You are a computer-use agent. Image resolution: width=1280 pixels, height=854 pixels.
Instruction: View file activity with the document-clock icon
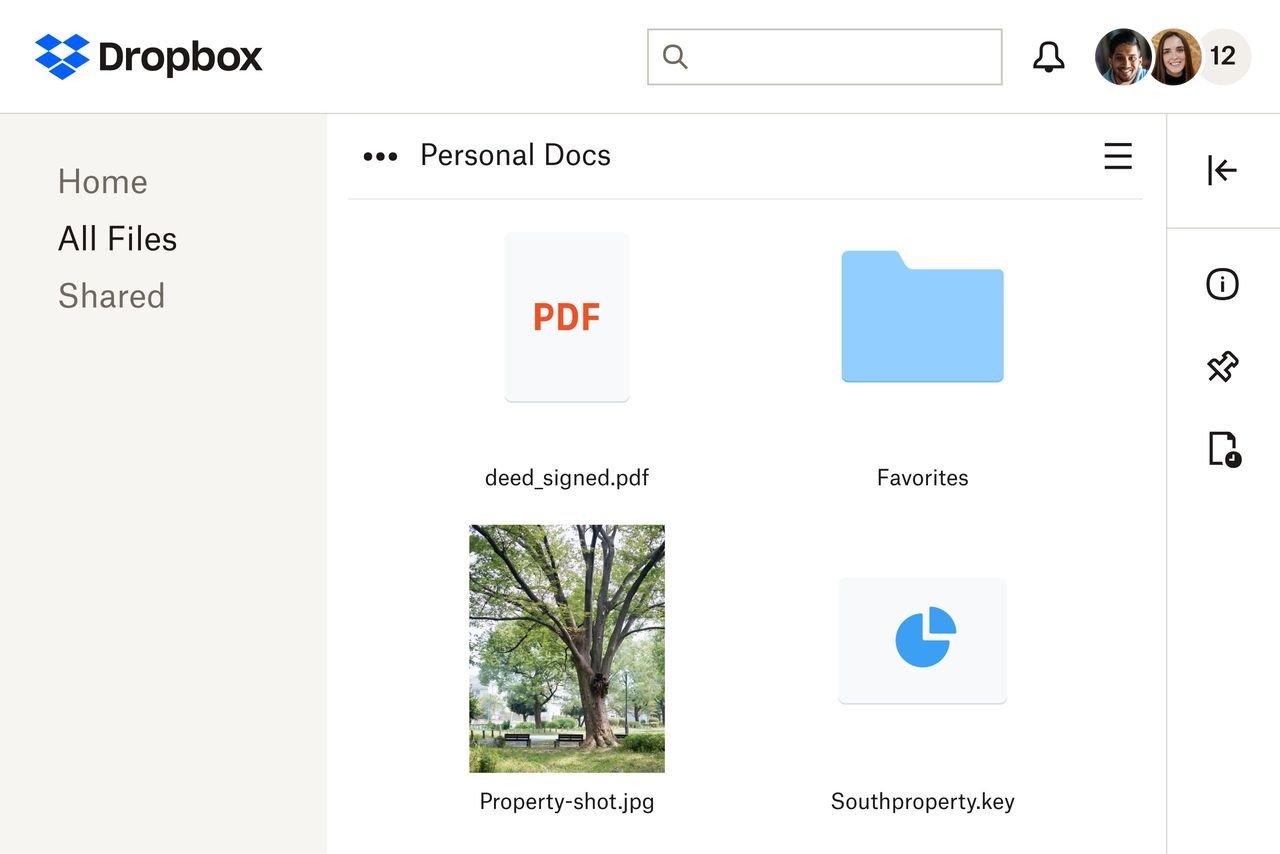pos(1221,448)
